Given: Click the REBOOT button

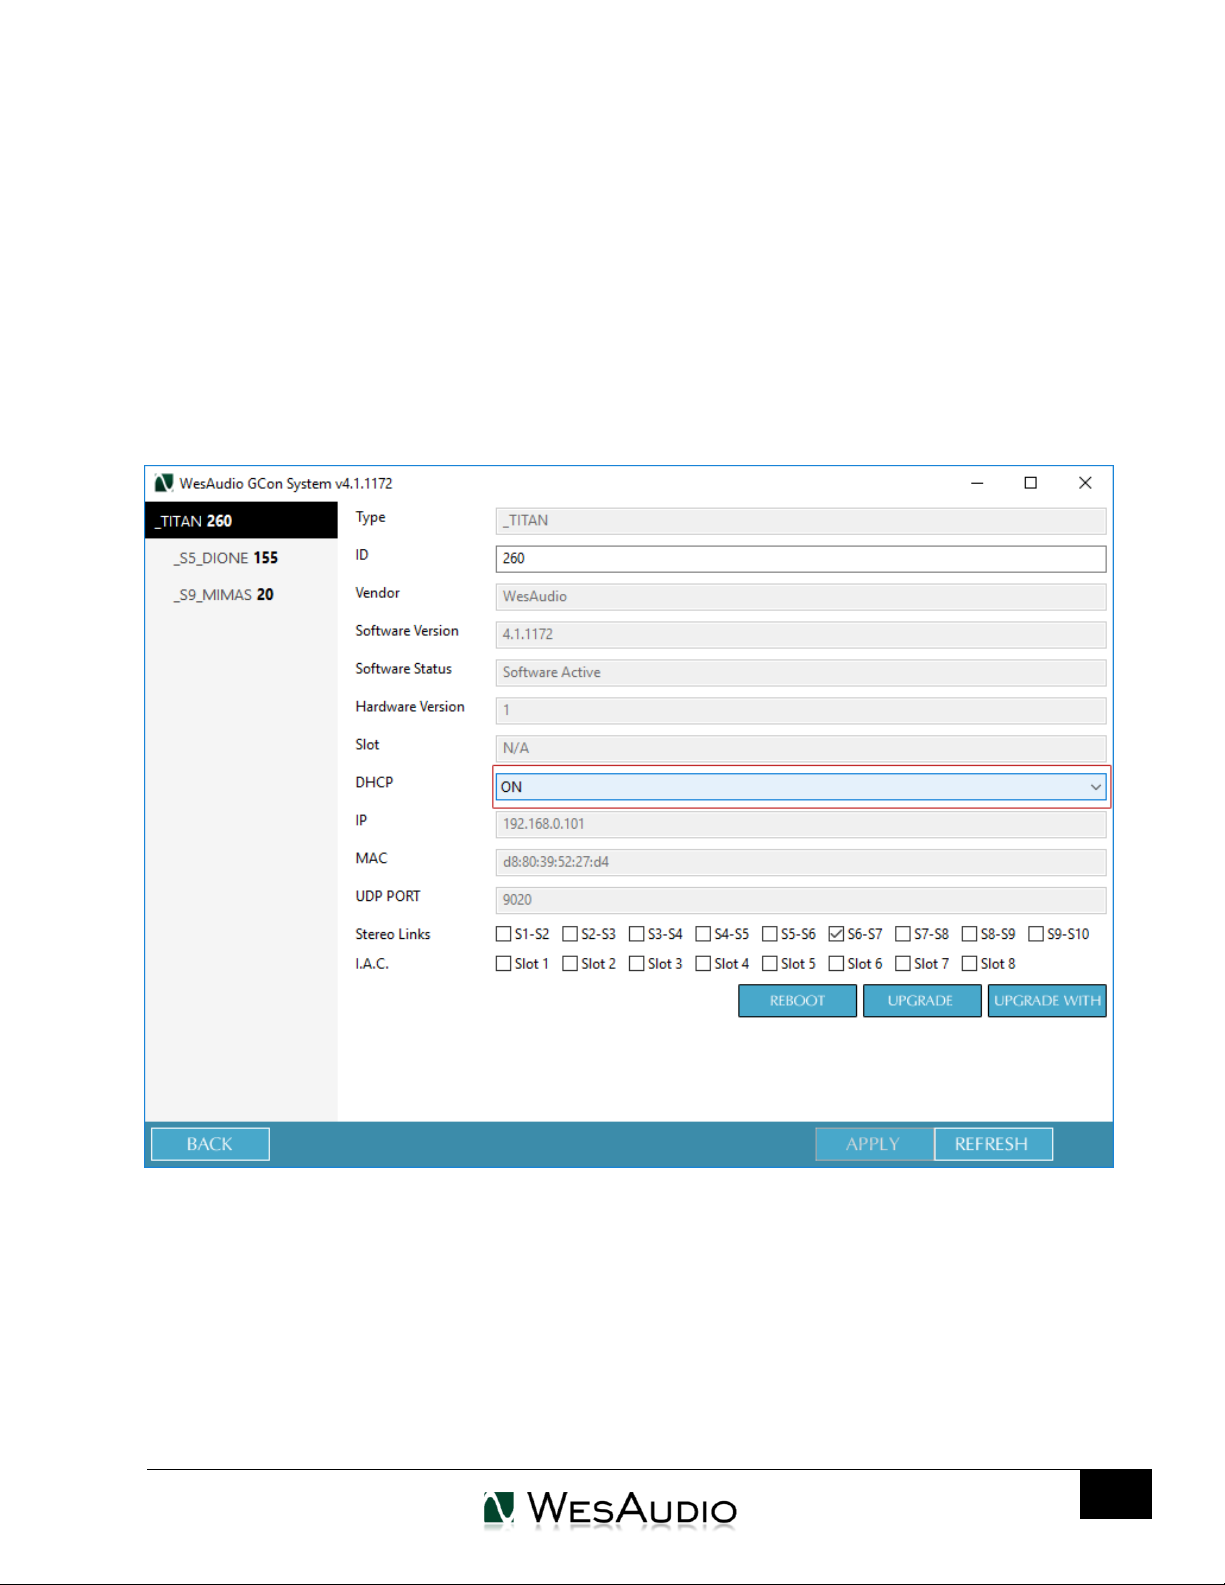Looking at the screenshot, I should coord(797,1001).
